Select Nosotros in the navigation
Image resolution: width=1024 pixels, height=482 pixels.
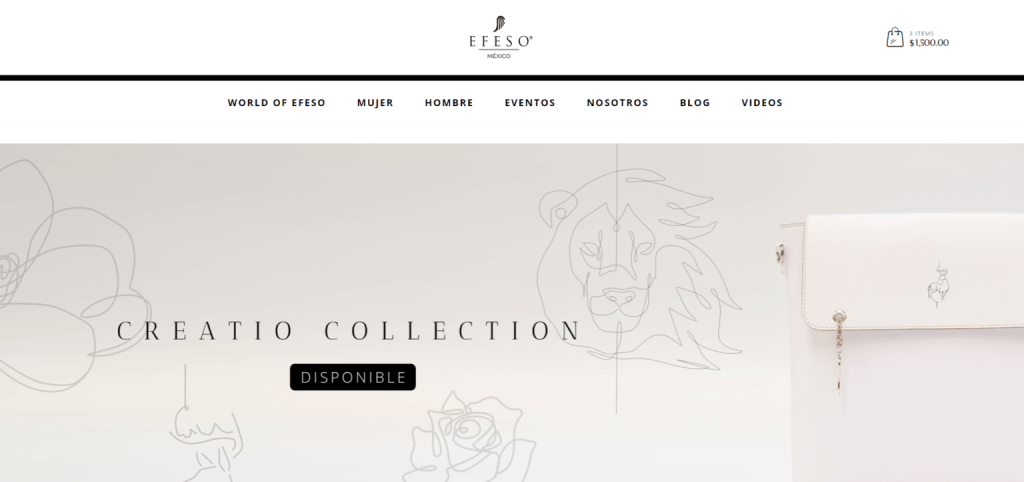[x=617, y=103]
